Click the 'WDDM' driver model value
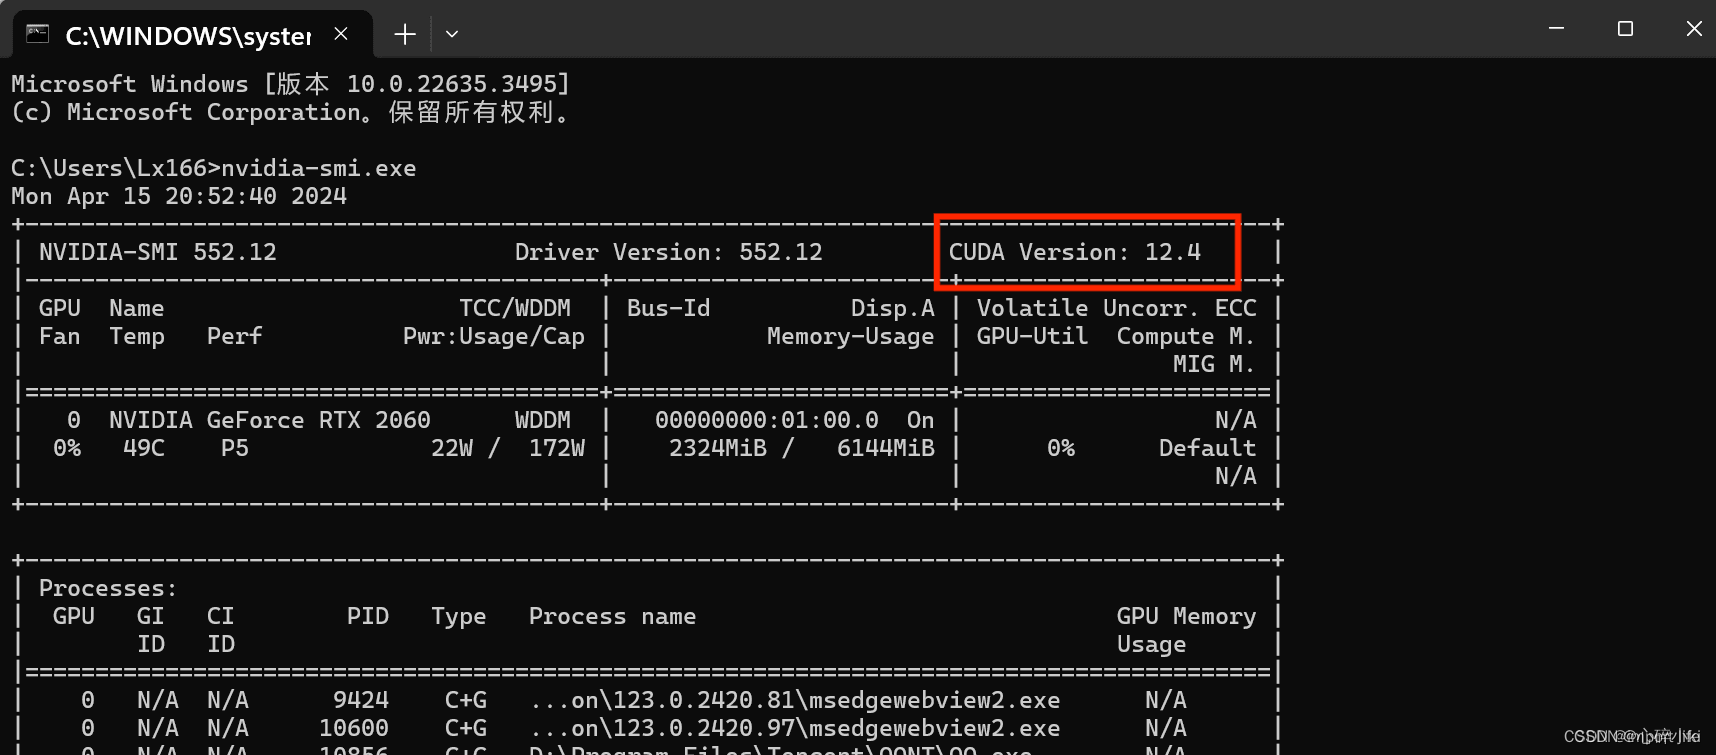Image resolution: width=1716 pixels, height=755 pixels. (543, 420)
